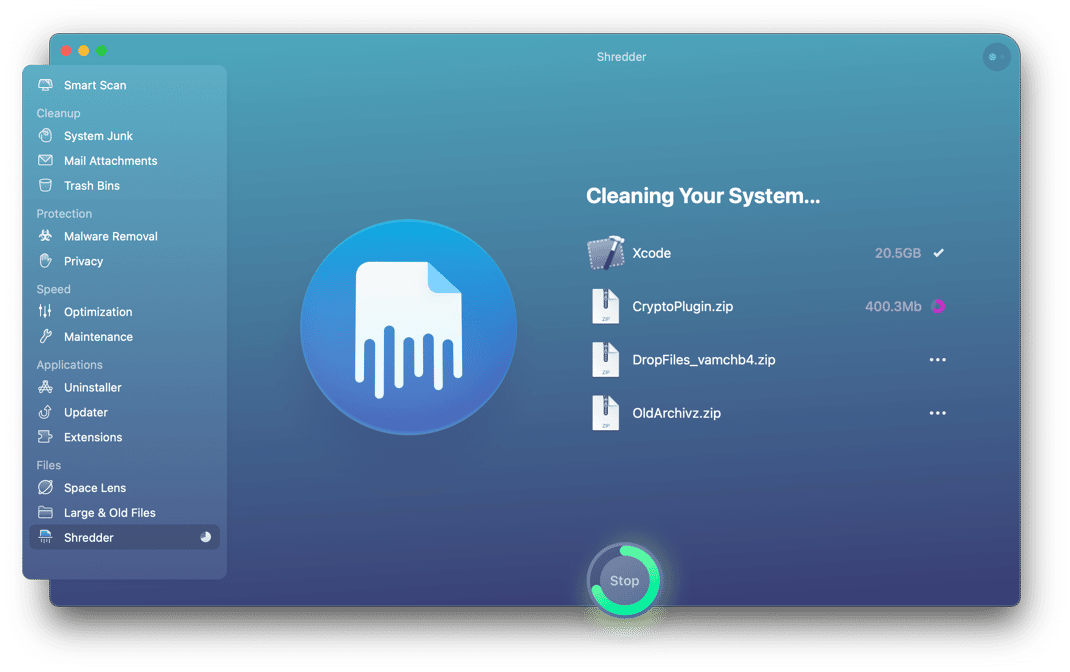Screen dimensions: 1070x672
Task: Switch to Malware Removal
Action: (x=125, y=236)
